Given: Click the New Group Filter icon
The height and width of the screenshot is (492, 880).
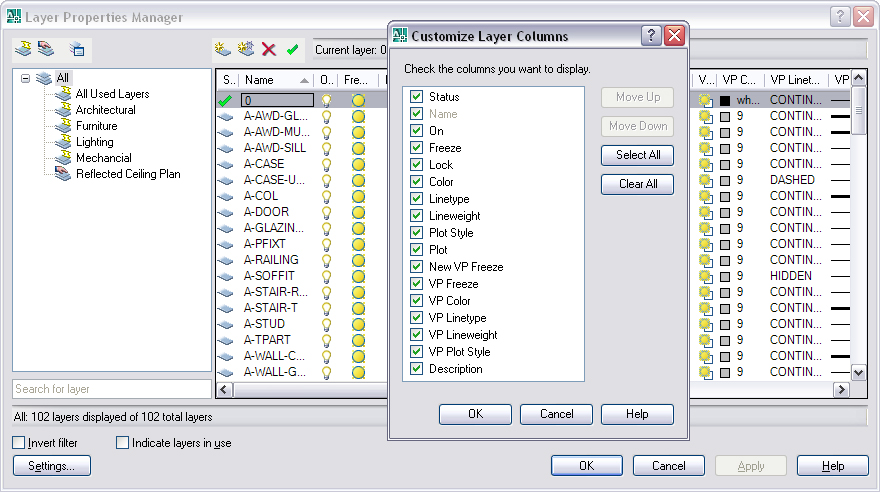Looking at the screenshot, I should point(46,48).
